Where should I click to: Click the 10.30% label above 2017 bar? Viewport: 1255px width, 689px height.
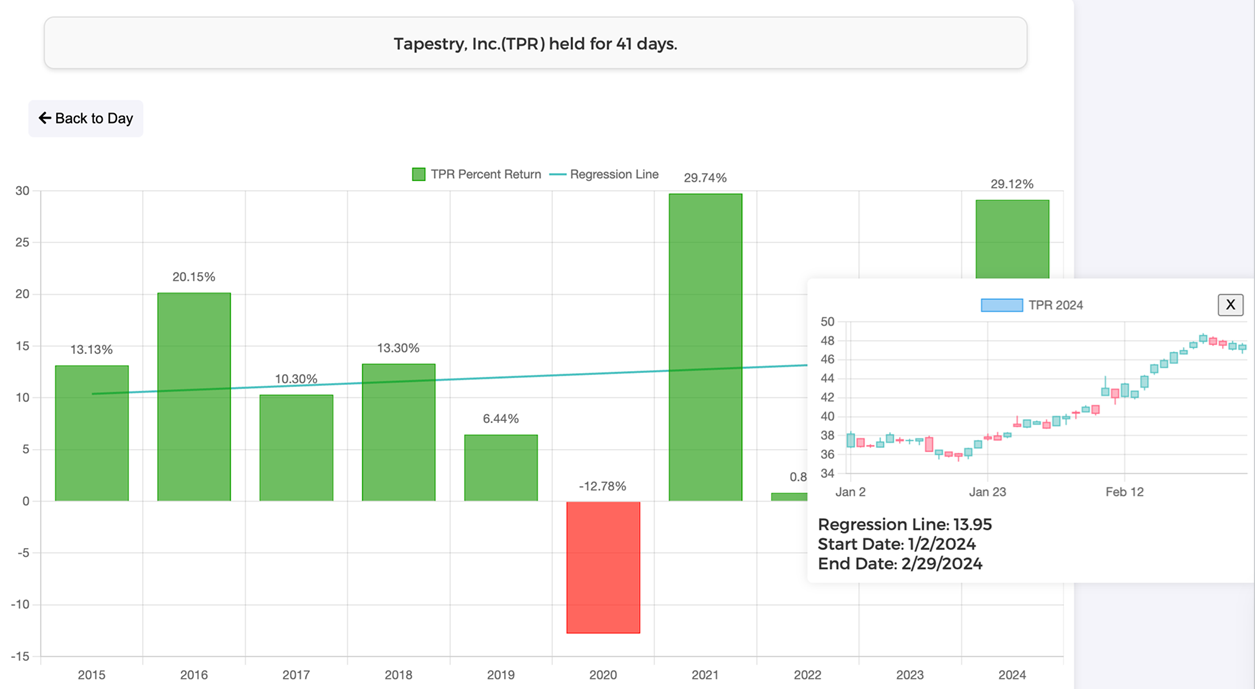[x=296, y=379]
